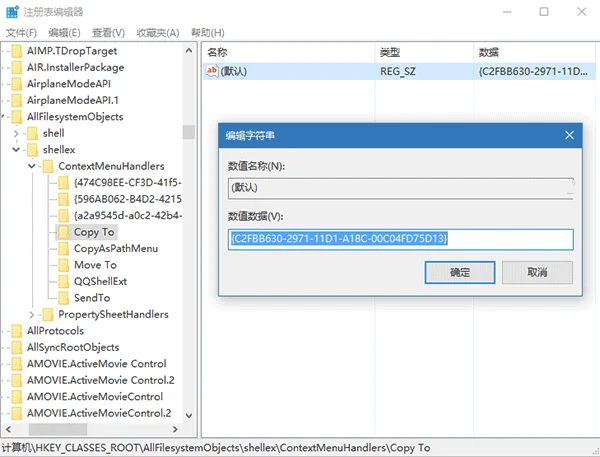Collapse the ContextMenuHandlers node
The width and height of the screenshot is (600, 457).
(x=32, y=166)
